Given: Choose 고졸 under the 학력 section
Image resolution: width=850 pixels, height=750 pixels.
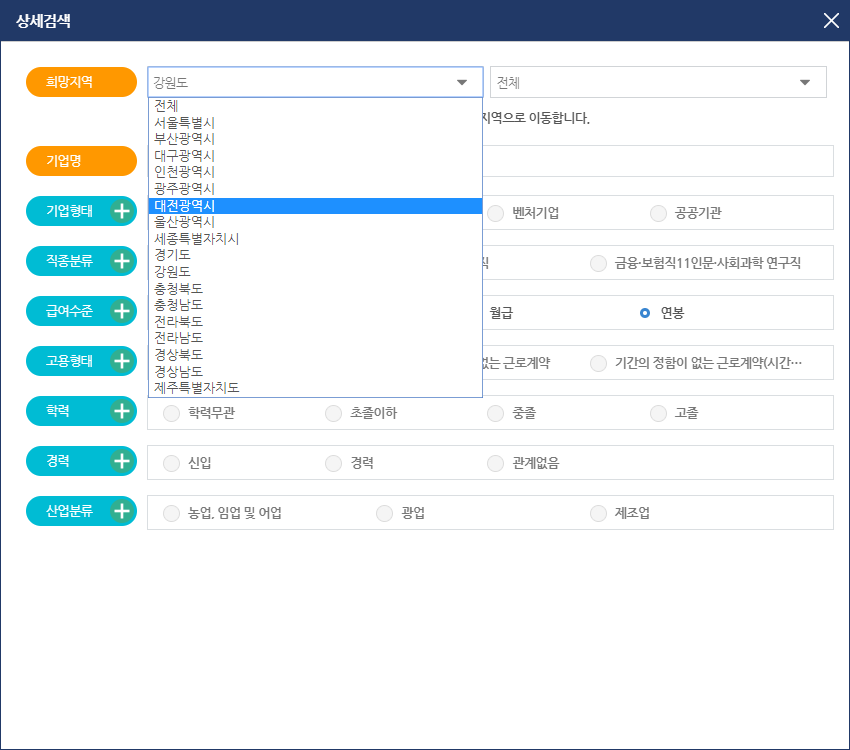Looking at the screenshot, I should tap(658, 412).
